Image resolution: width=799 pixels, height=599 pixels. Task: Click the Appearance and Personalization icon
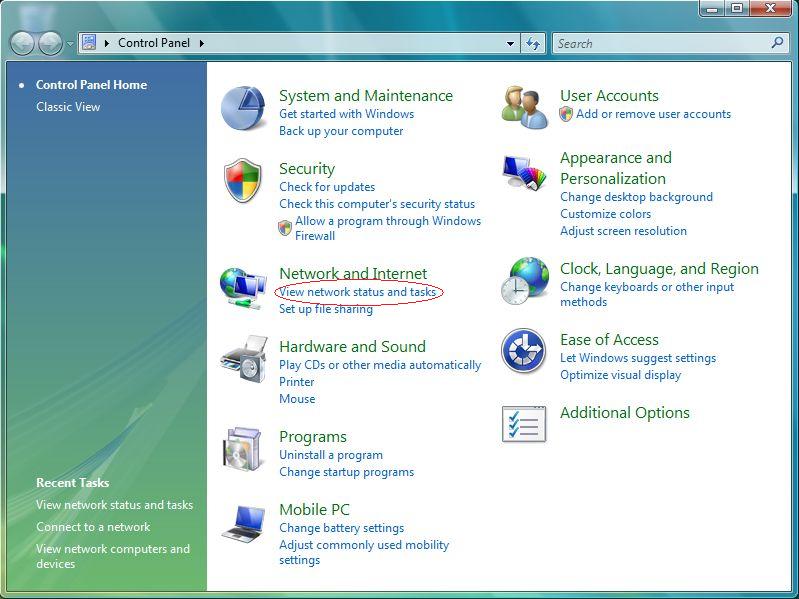click(525, 174)
